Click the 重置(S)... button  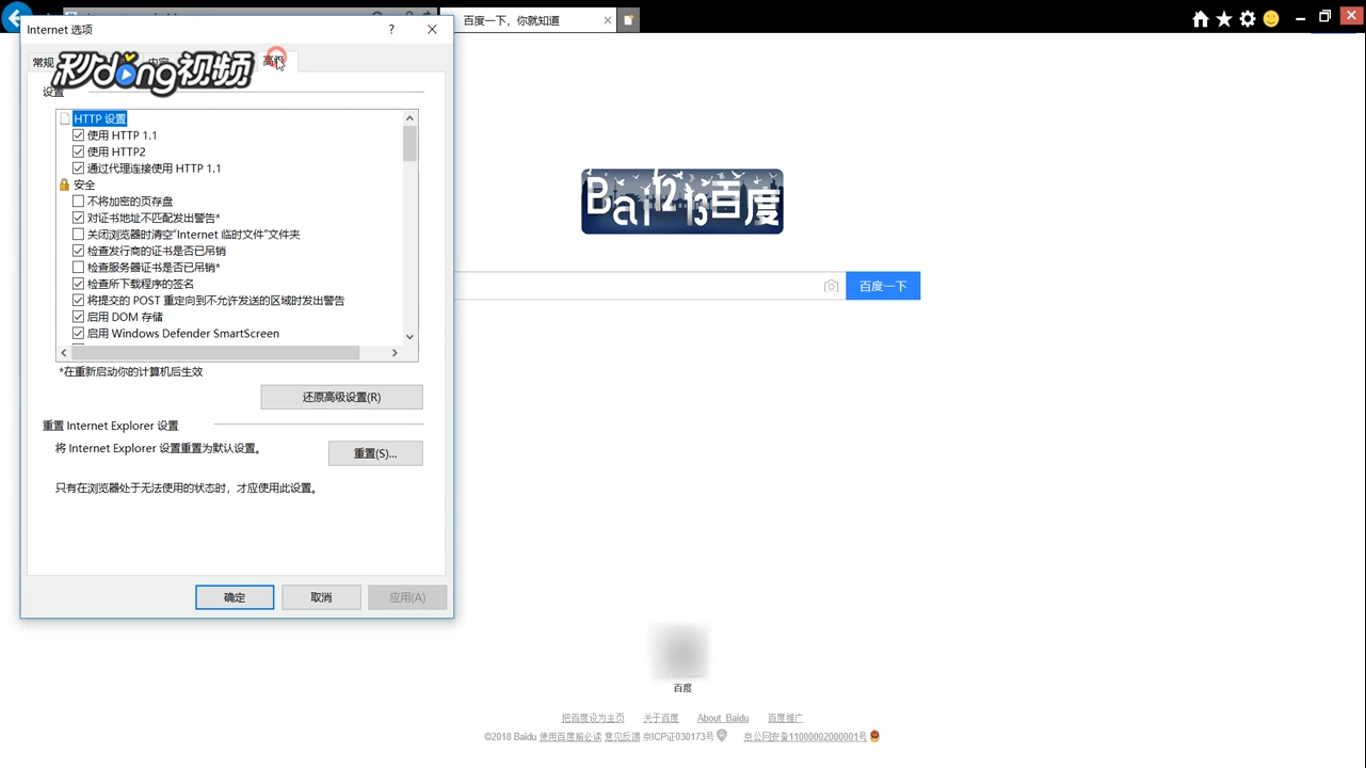[375, 453]
